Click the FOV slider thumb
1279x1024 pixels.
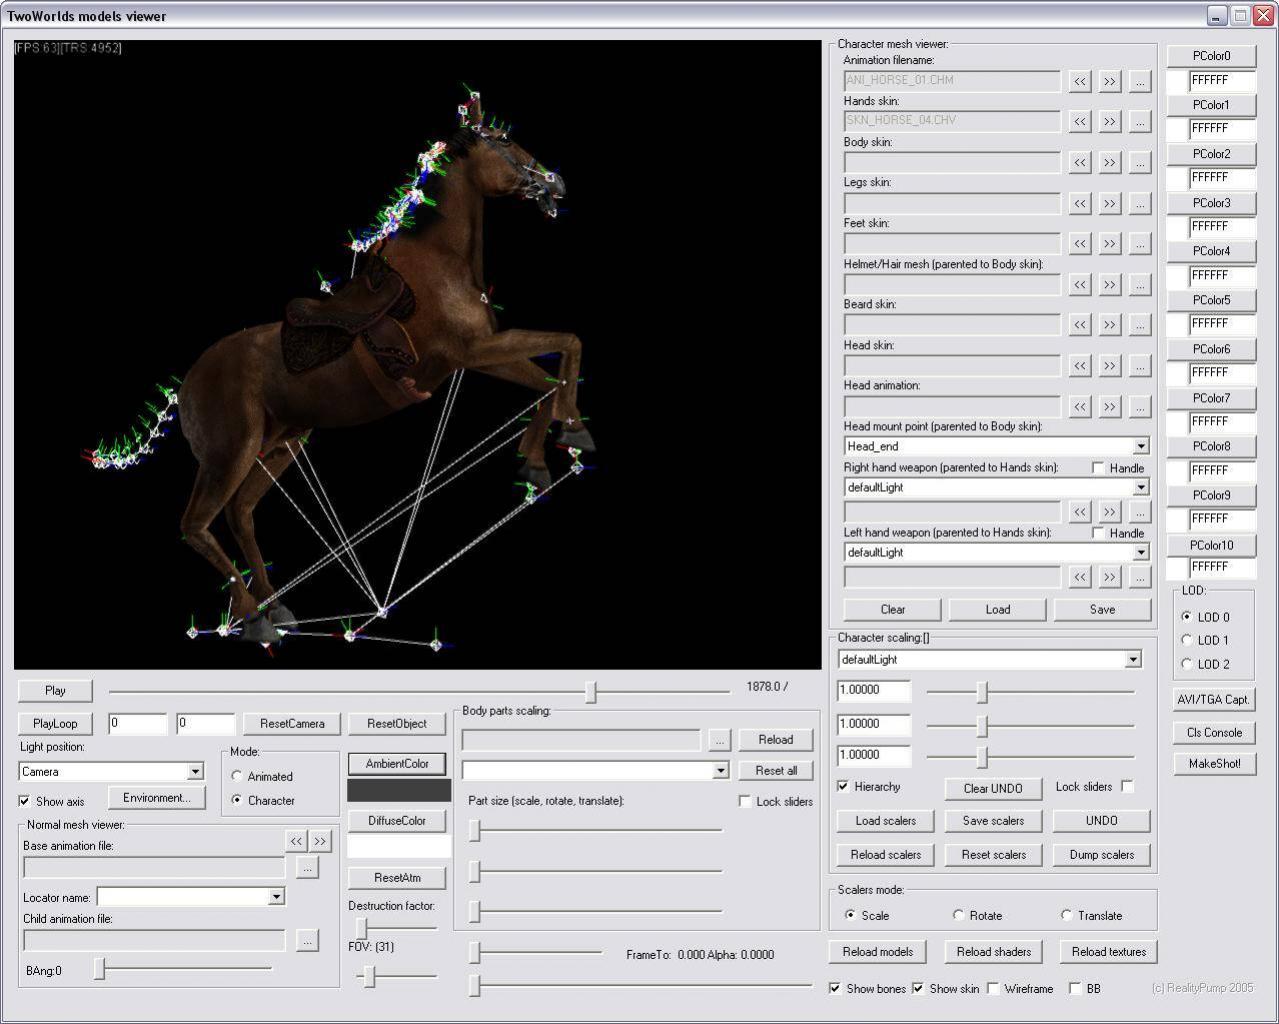click(x=369, y=976)
